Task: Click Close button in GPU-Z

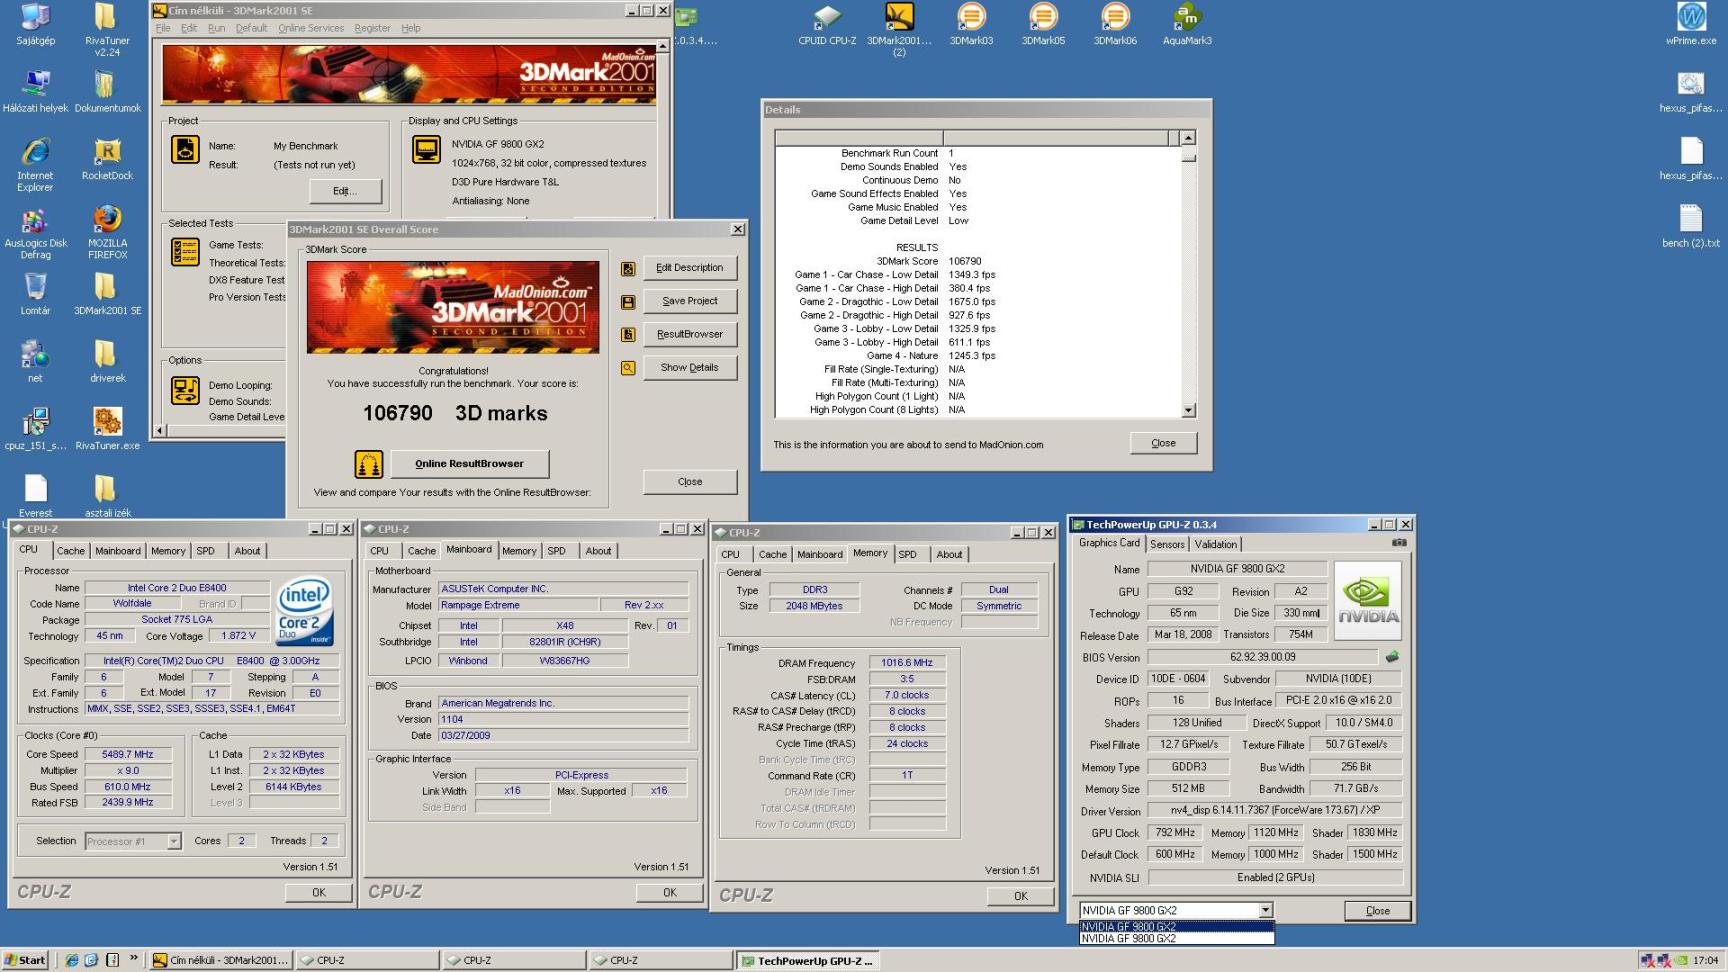Action: click(x=1377, y=911)
